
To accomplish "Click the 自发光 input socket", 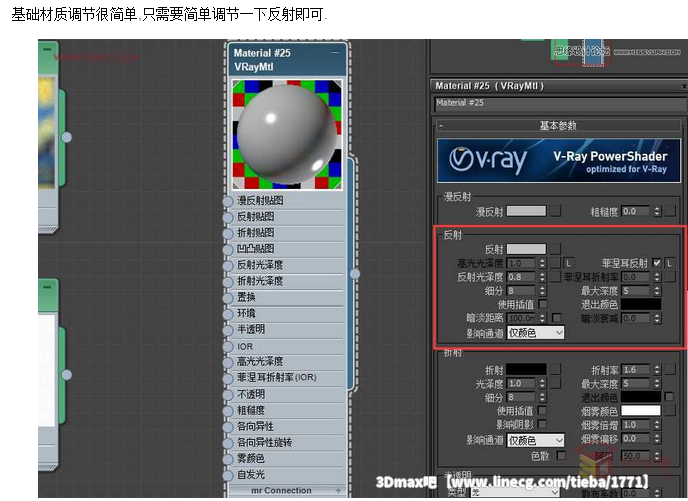I will click(x=228, y=475).
